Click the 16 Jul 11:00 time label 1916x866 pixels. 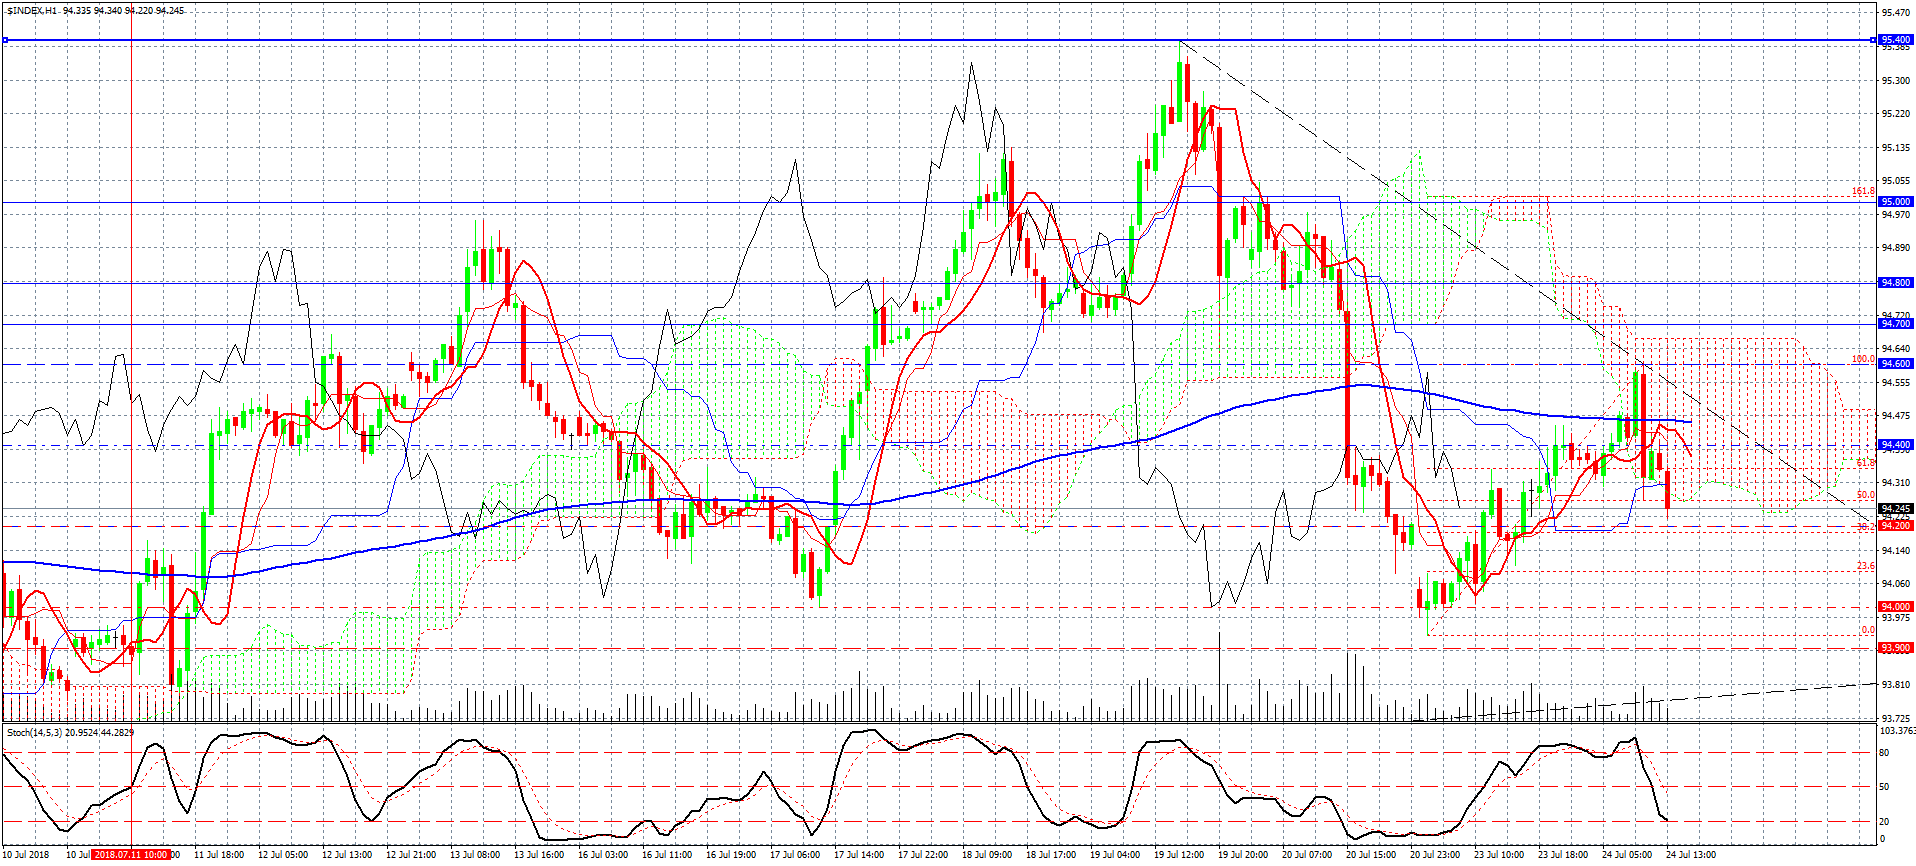coord(667,855)
